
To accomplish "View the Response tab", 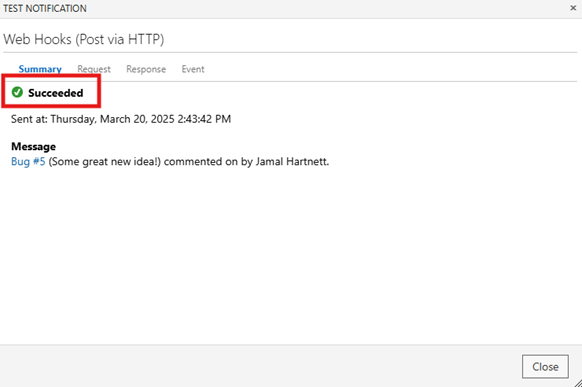I will pos(146,69).
